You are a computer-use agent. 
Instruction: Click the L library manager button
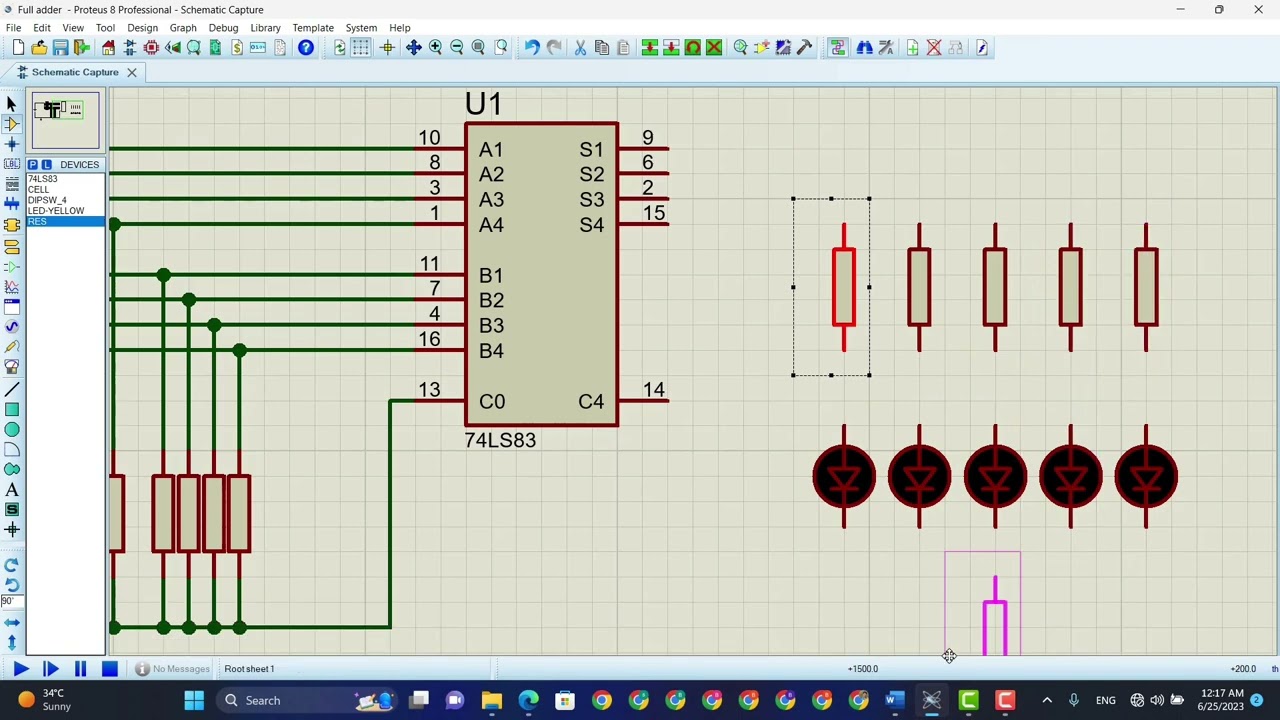click(47, 164)
